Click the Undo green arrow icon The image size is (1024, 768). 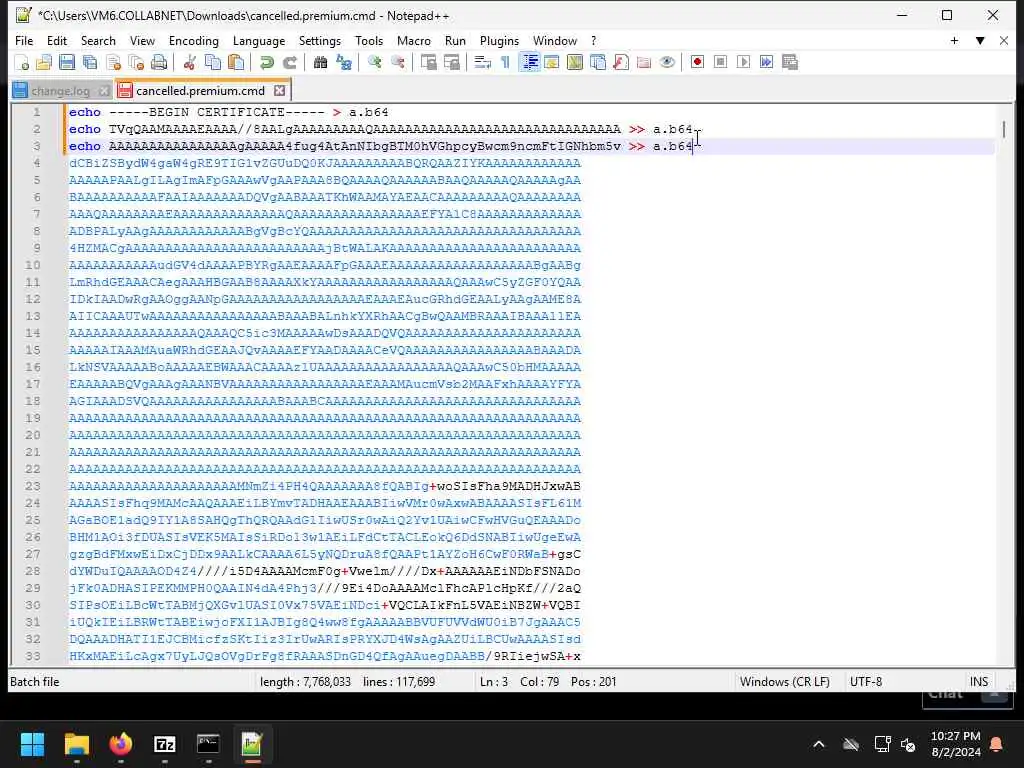point(266,62)
